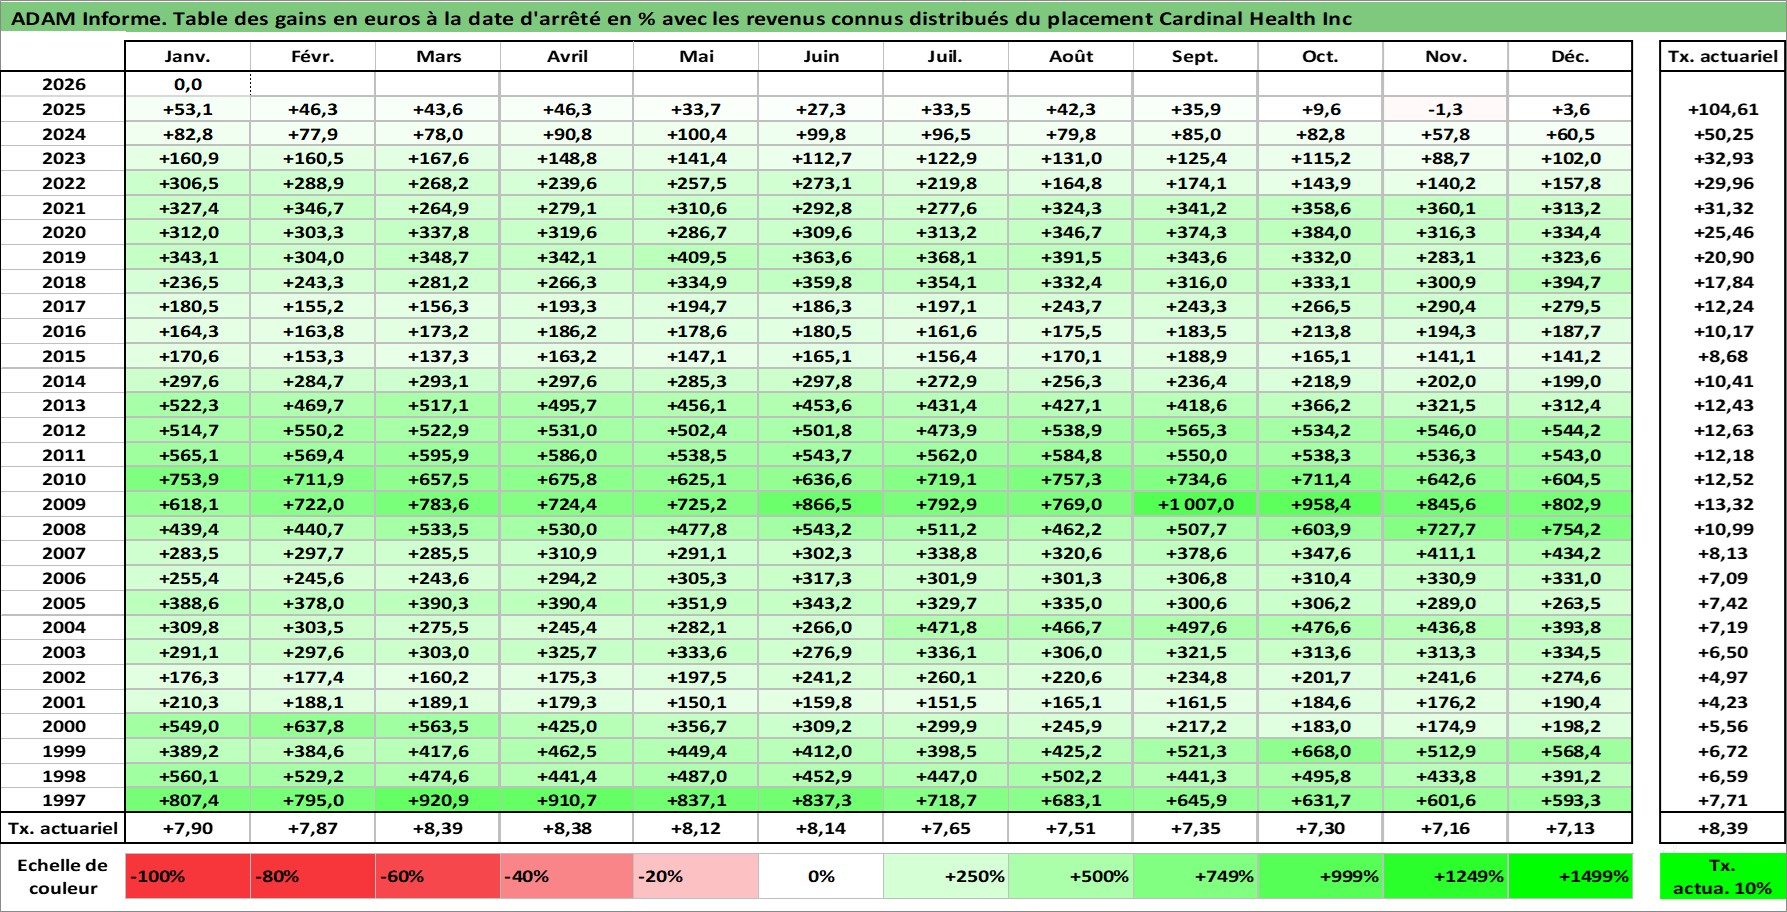
Task: Click the +409,5 cell in 2019 row
Action: click(696, 257)
